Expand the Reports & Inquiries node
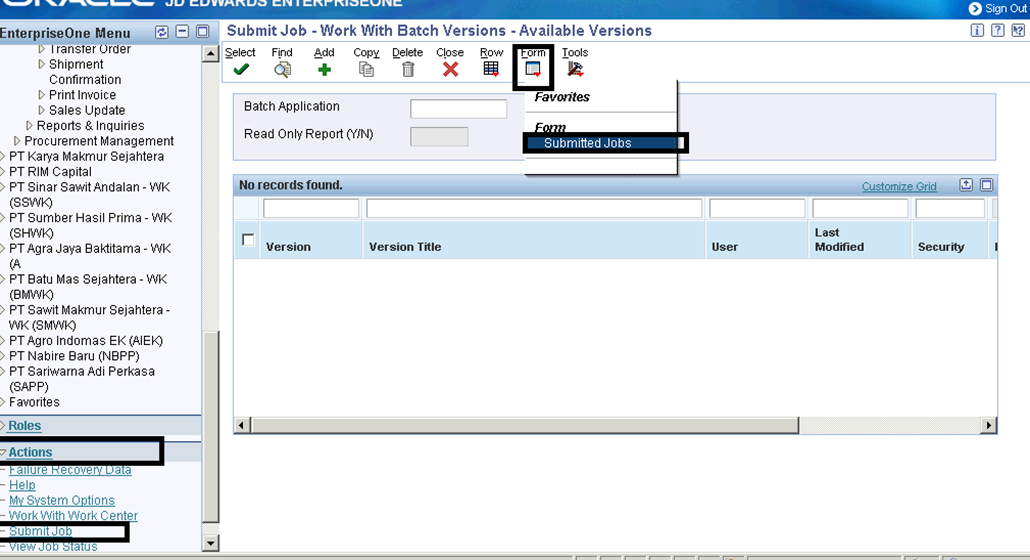Viewport: 1030px width, 560px height. [x=29, y=125]
